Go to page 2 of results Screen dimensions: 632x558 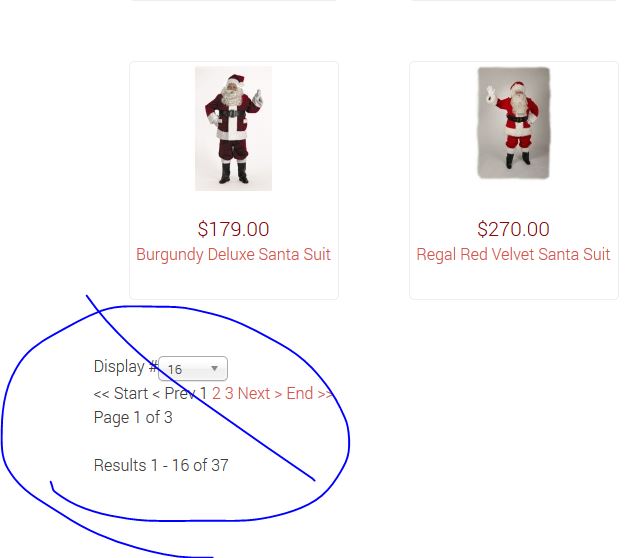click(x=216, y=394)
